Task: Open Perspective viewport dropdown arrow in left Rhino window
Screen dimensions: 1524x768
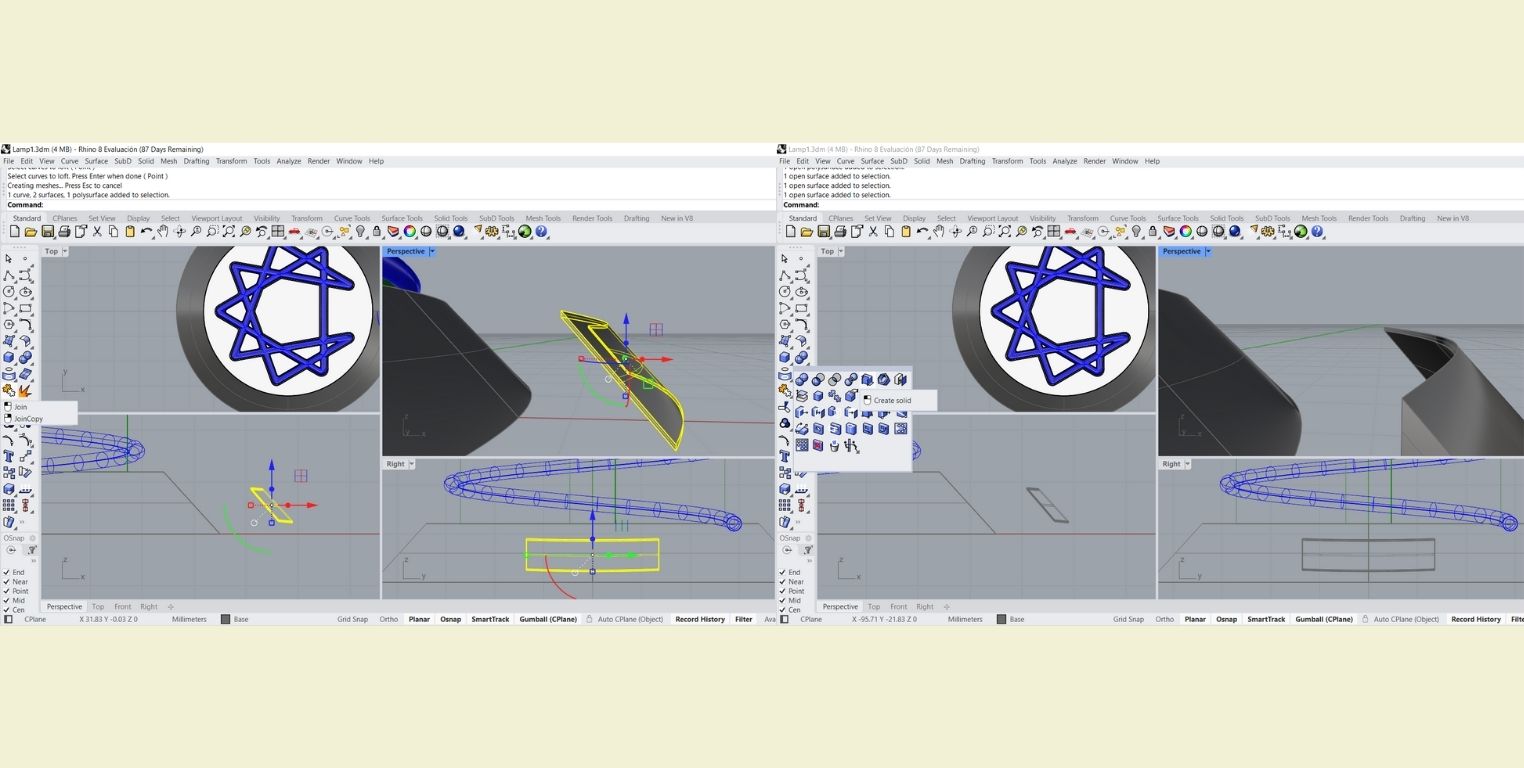Action: click(432, 251)
